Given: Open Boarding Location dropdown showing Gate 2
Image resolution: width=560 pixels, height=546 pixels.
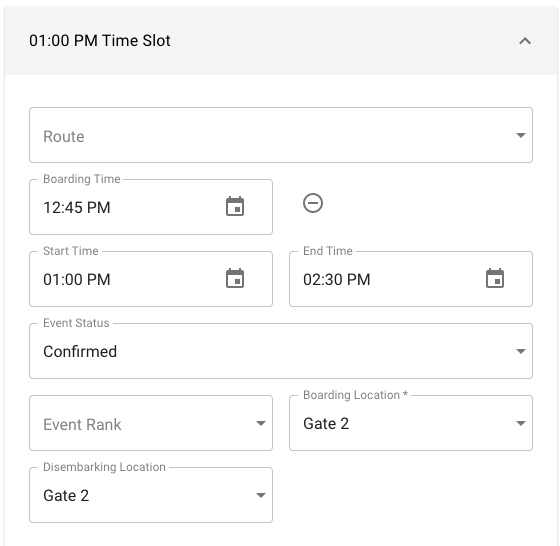Looking at the screenshot, I should click(x=411, y=423).
